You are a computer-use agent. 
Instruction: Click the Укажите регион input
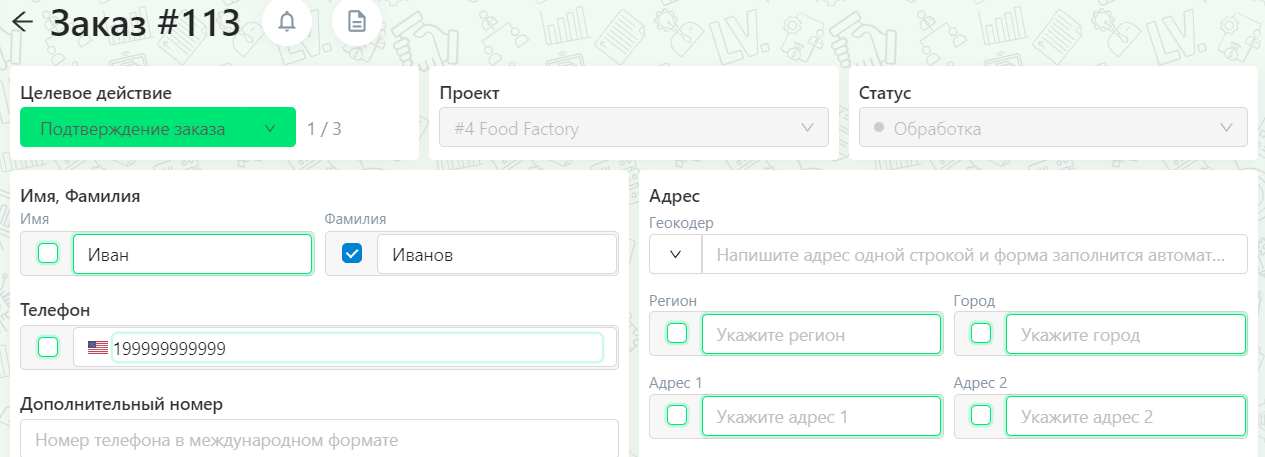coord(822,334)
